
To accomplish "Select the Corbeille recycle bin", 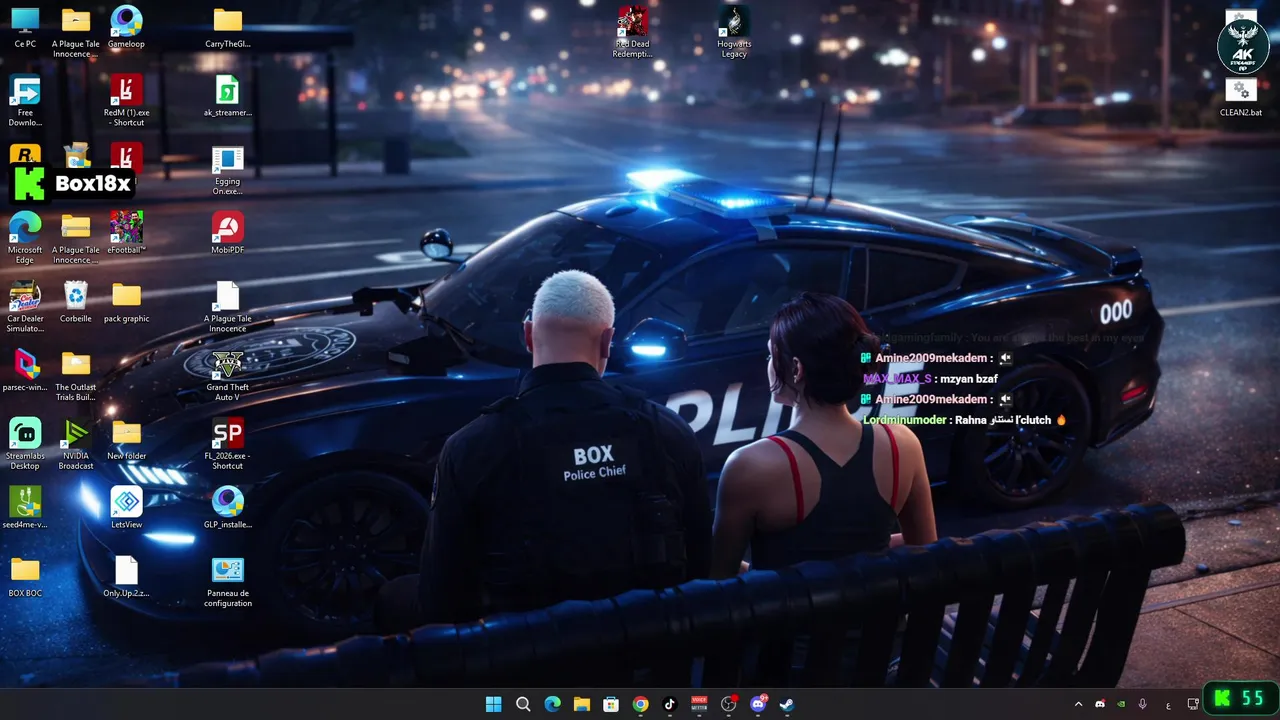I will pyautogui.click(x=76, y=302).
